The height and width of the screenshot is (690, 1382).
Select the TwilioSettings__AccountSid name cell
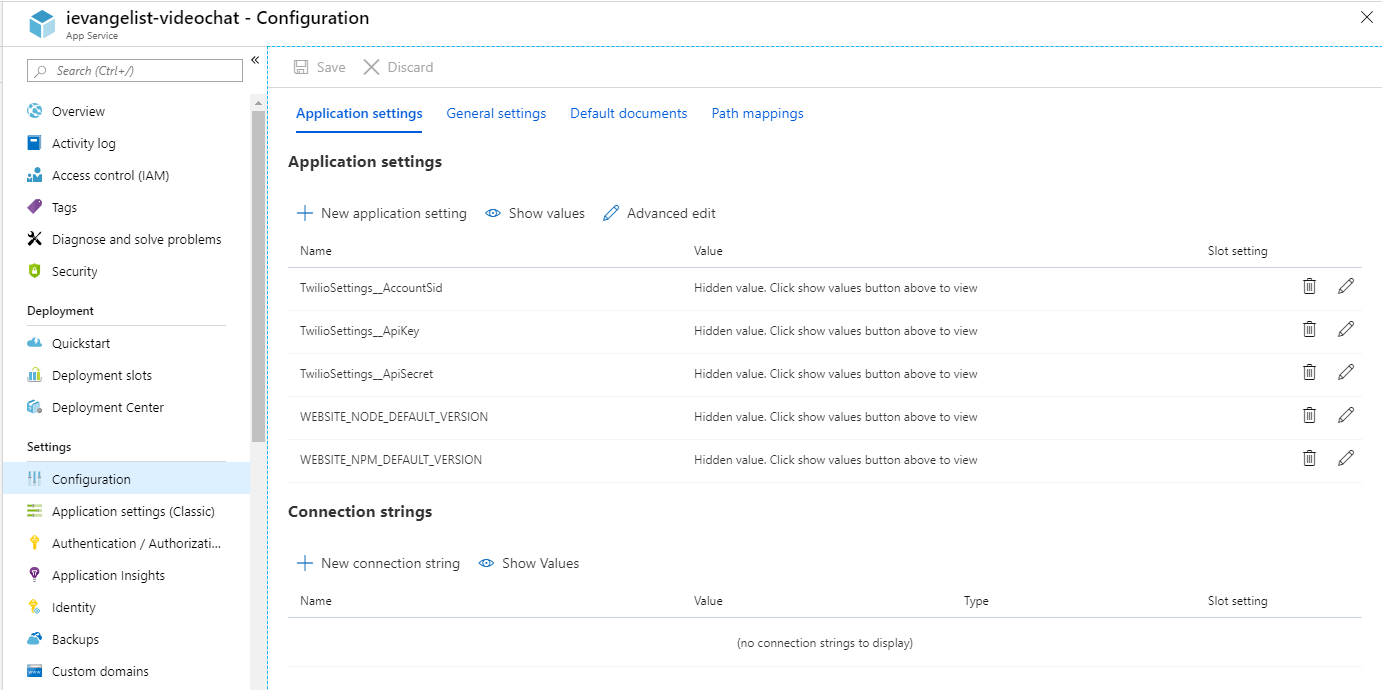tap(371, 288)
